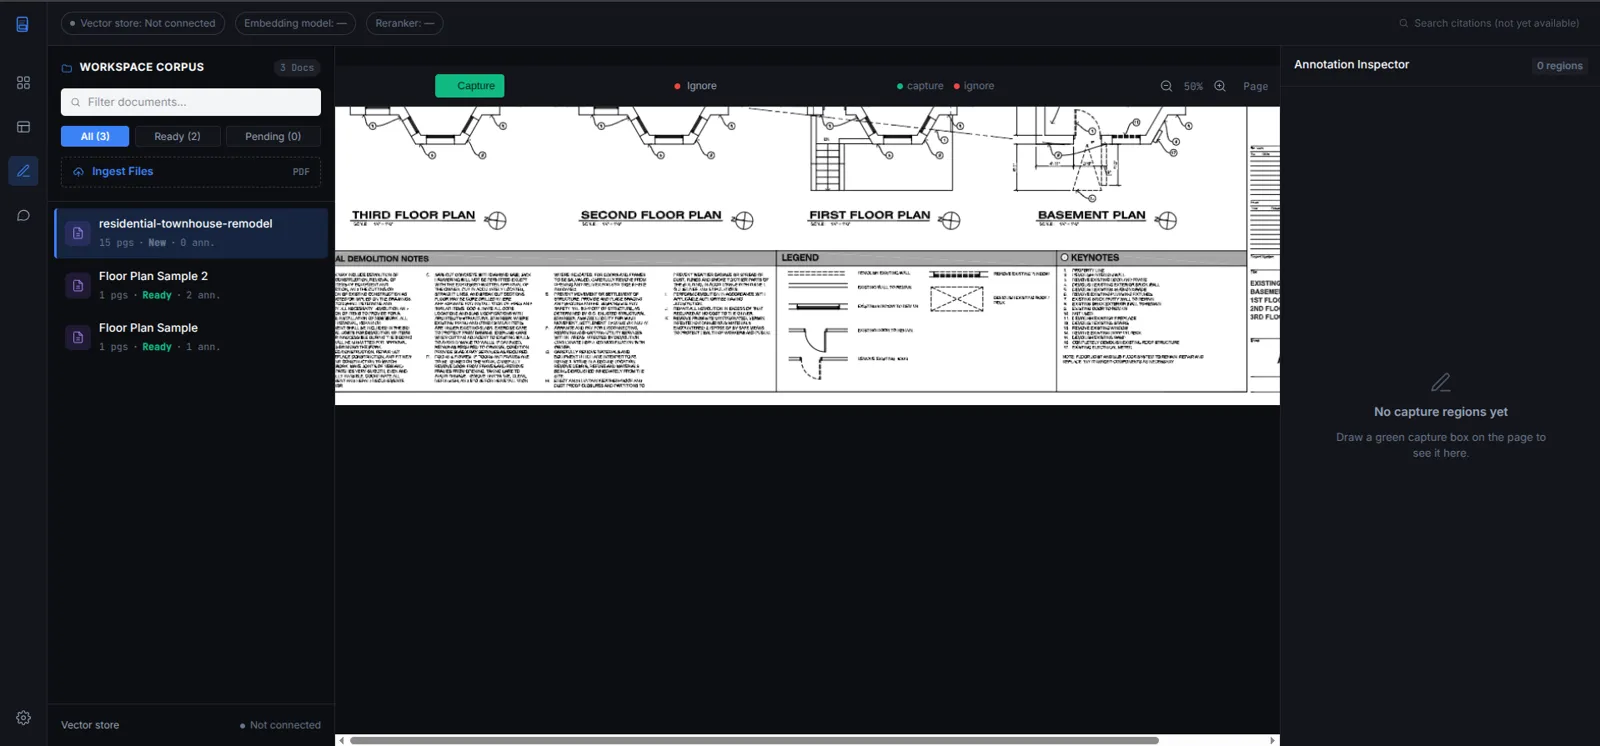Click the Page label in viewer toolbar
Viewport: 1600px width, 746px height.
(x=1255, y=87)
